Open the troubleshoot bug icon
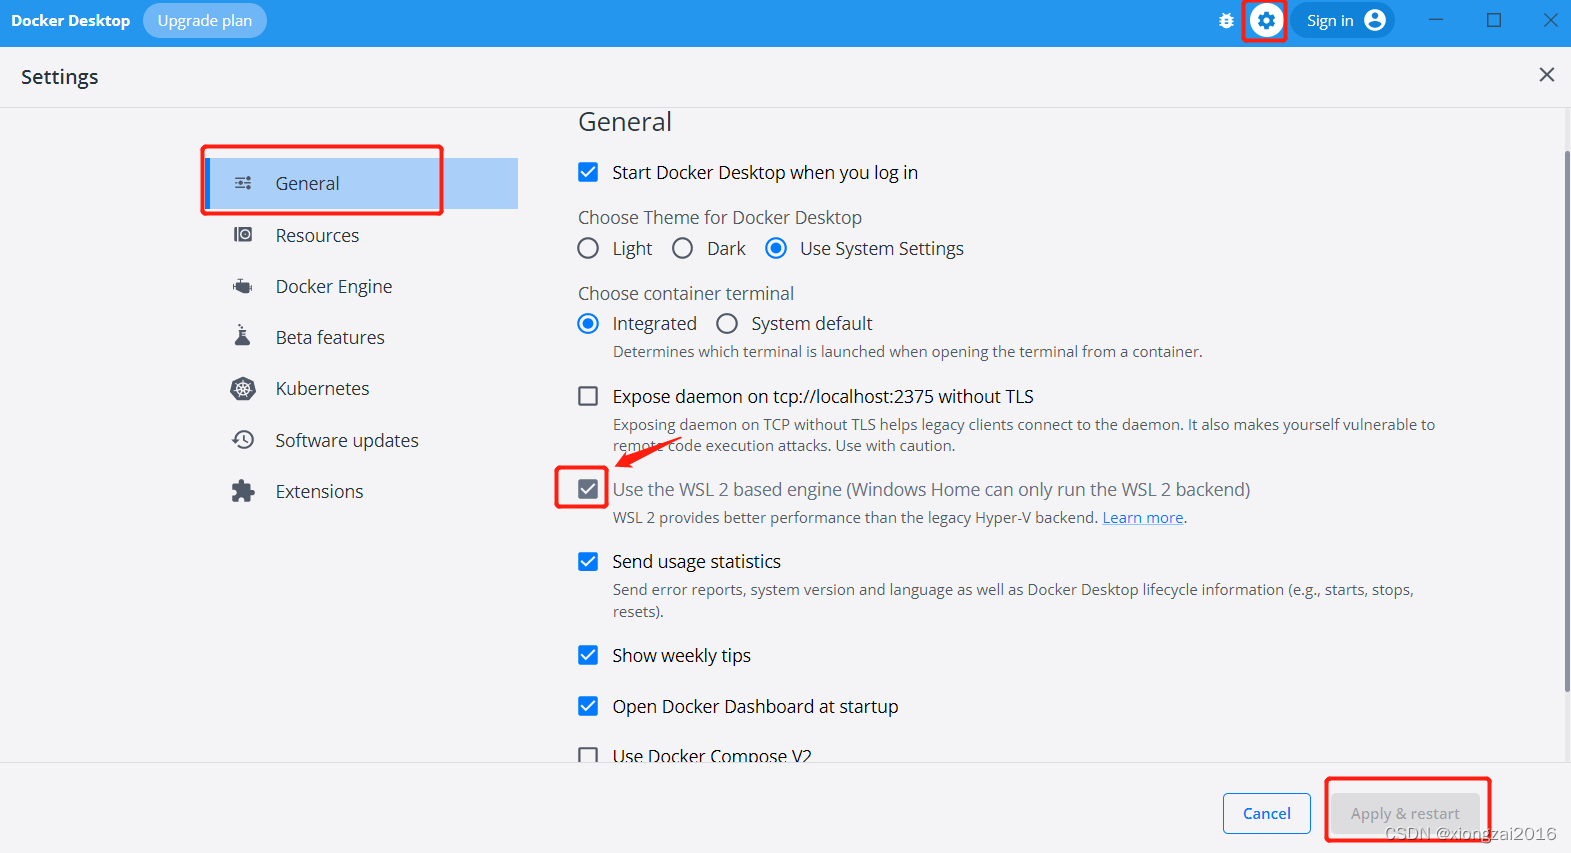This screenshot has width=1571, height=853. 1226,21
